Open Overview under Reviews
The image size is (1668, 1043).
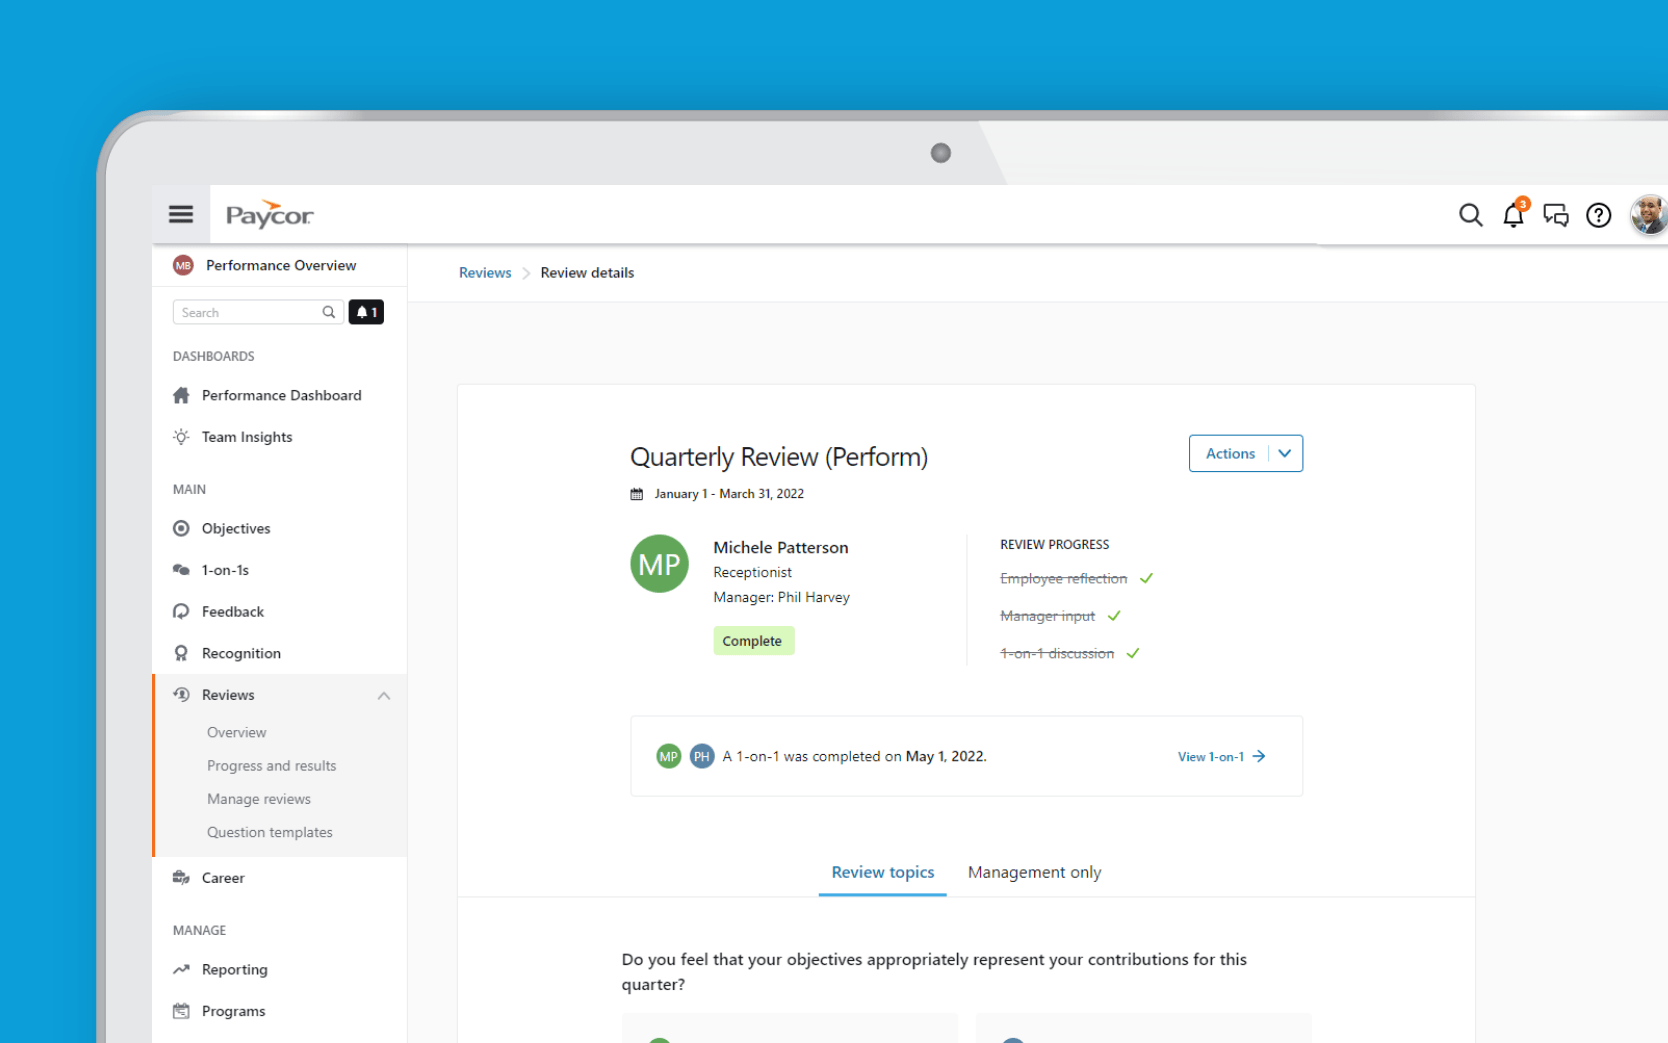click(x=236, y=732)
